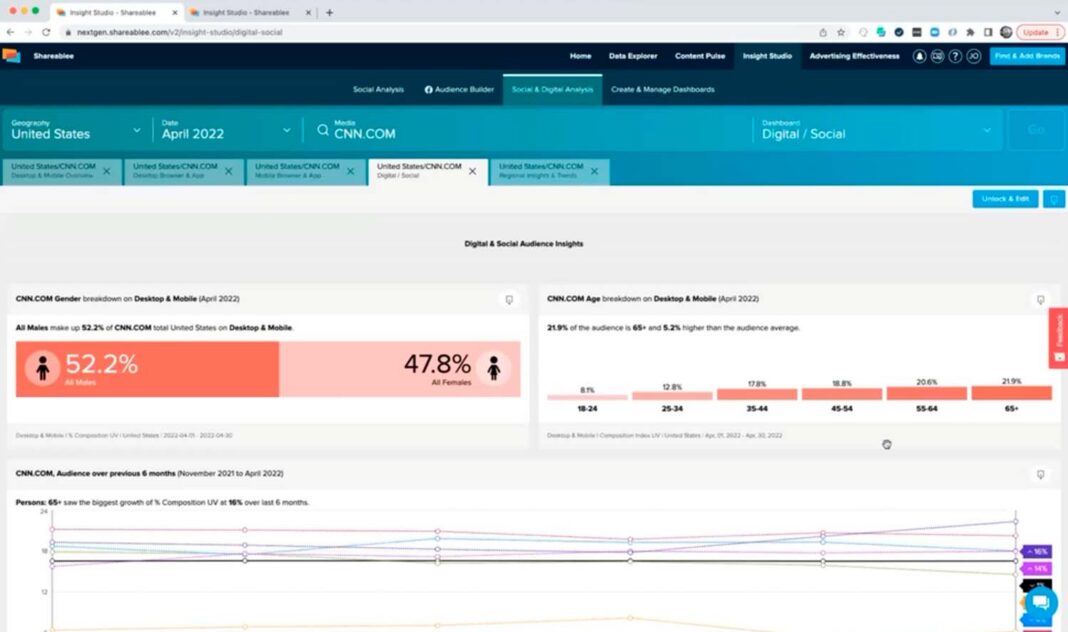This screenshot has width=1068, height=632.
Task: Click the Go button
Action: point(1036,129)
